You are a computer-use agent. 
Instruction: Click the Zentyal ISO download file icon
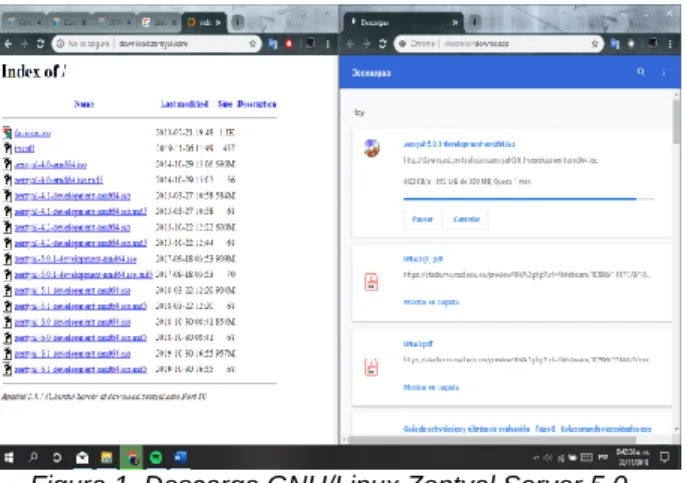click(x=372, y=148)
